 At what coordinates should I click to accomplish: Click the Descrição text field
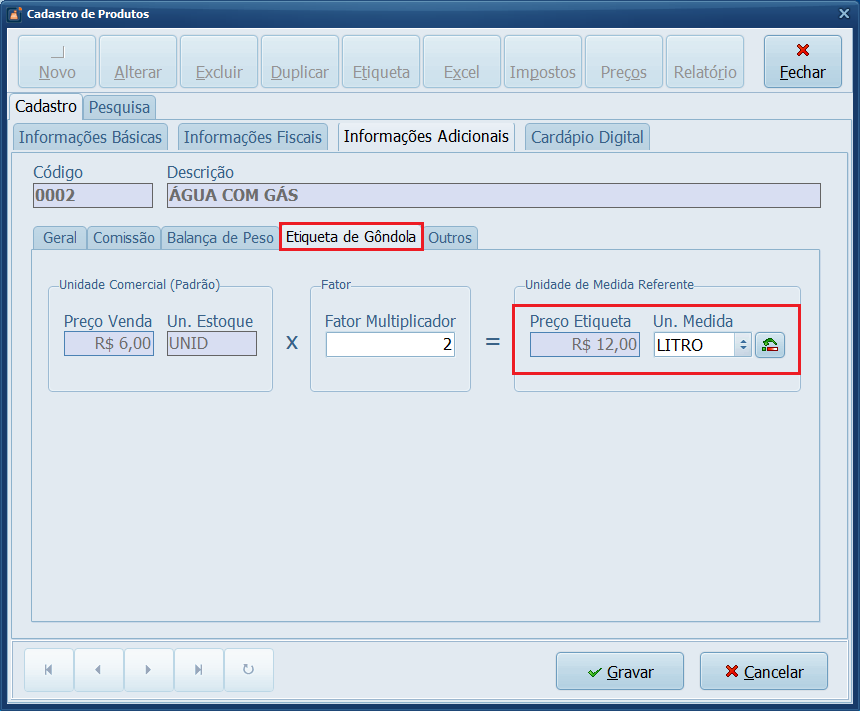(493, 196)
